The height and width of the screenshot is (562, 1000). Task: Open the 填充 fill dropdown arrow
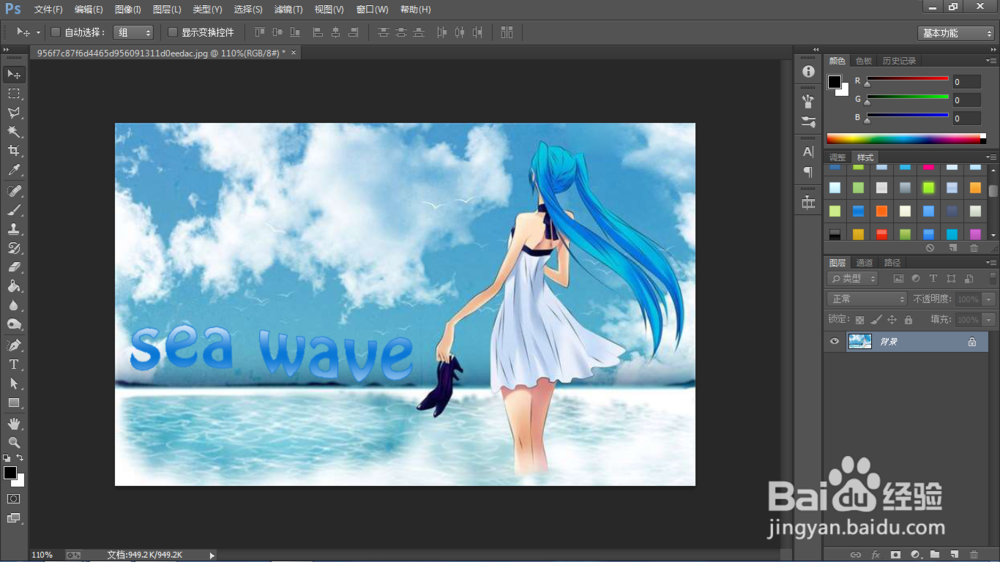(989, 320)
